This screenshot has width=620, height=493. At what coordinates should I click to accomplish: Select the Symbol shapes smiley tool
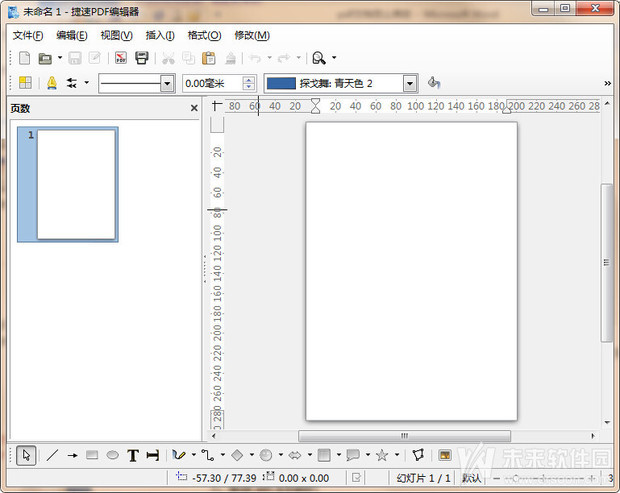[266, 455]
